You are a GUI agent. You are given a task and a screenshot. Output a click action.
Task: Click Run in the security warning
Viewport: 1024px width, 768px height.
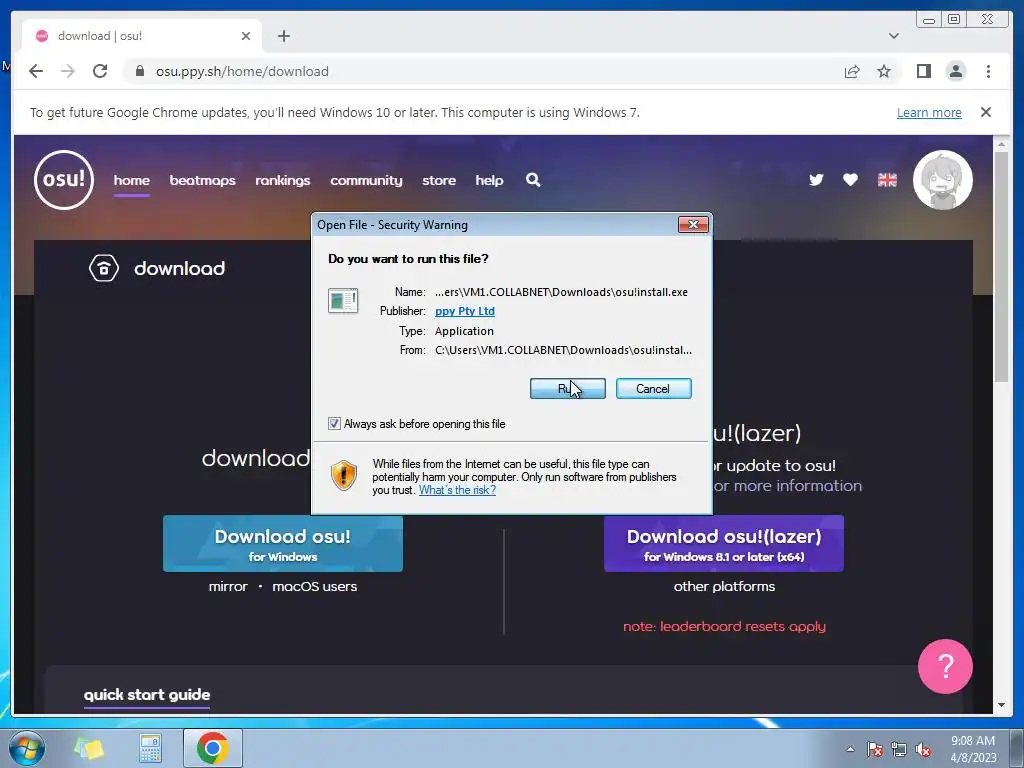click(568, 389)
